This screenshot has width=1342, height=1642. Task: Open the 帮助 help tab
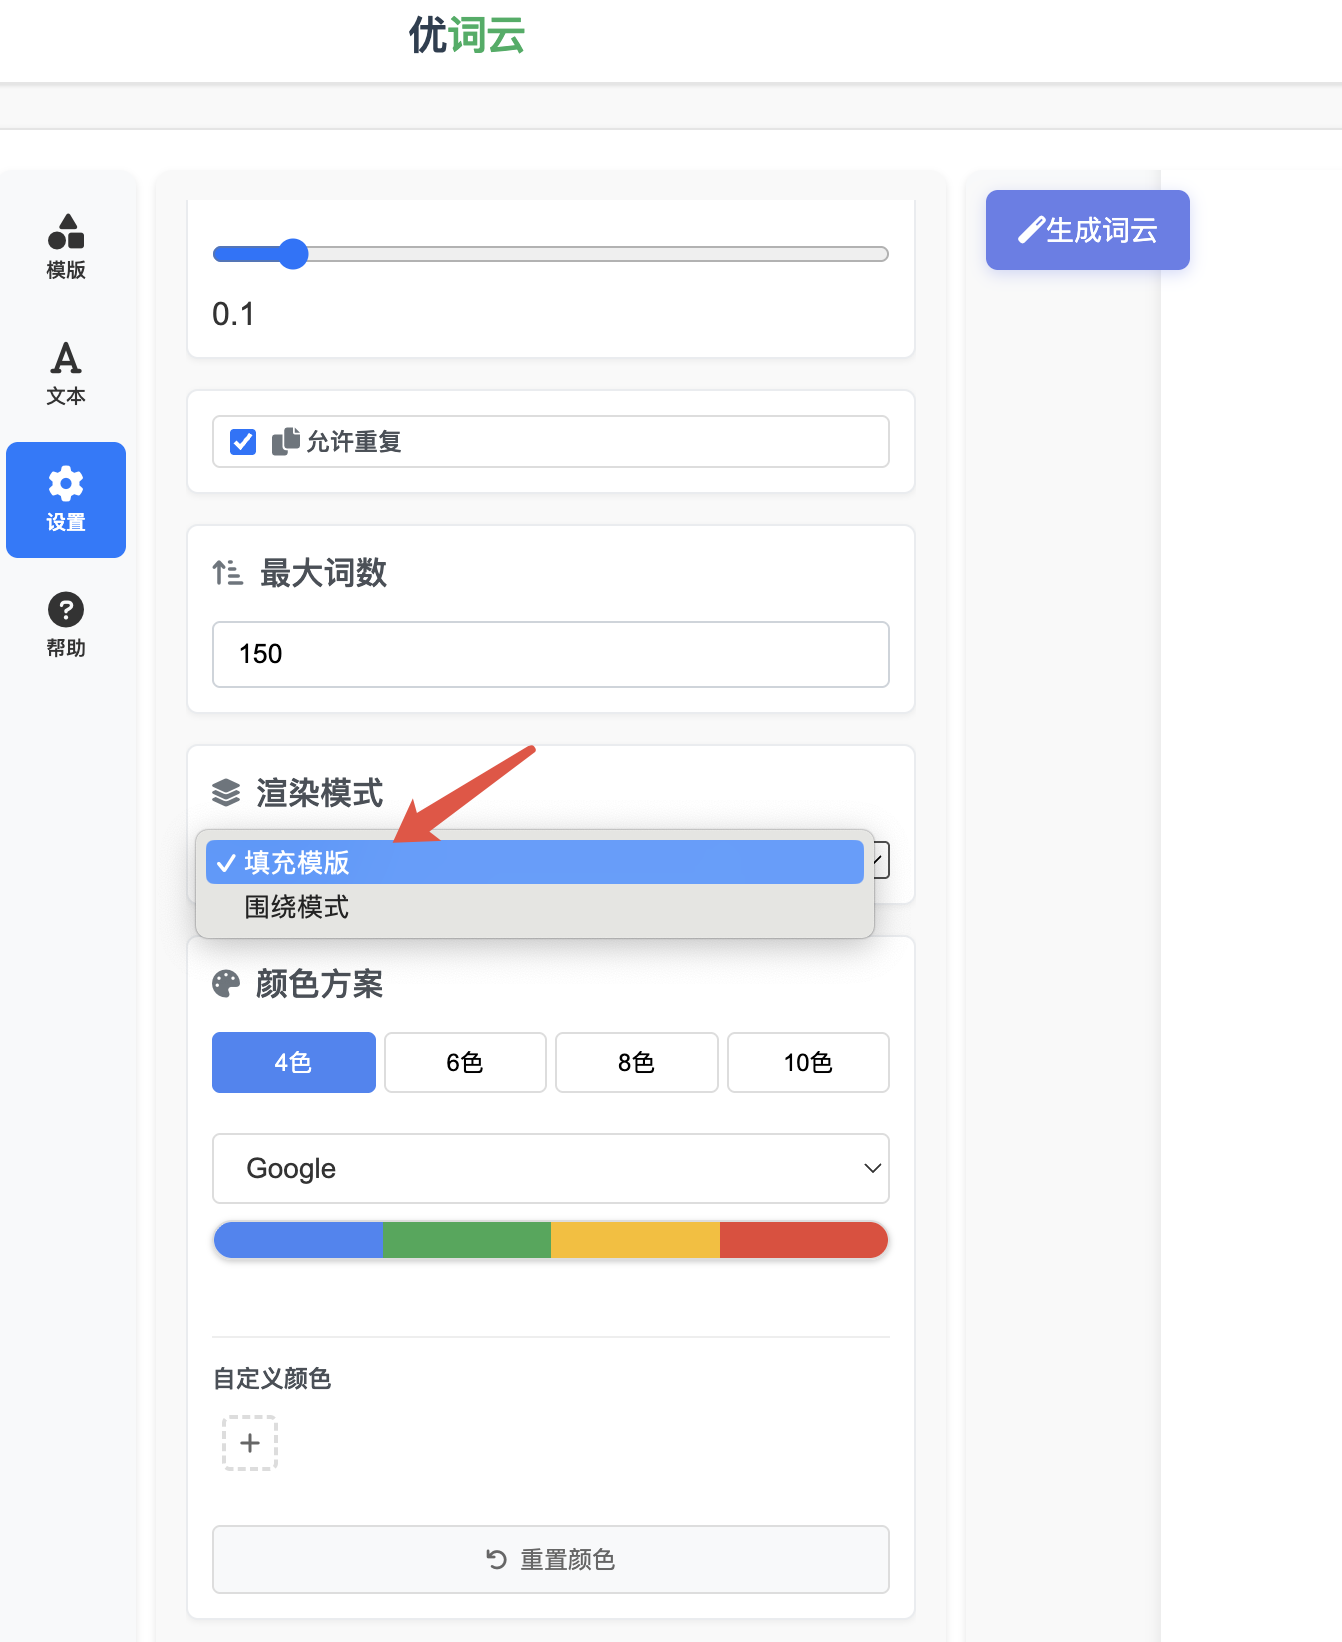(x=66, y=626)
